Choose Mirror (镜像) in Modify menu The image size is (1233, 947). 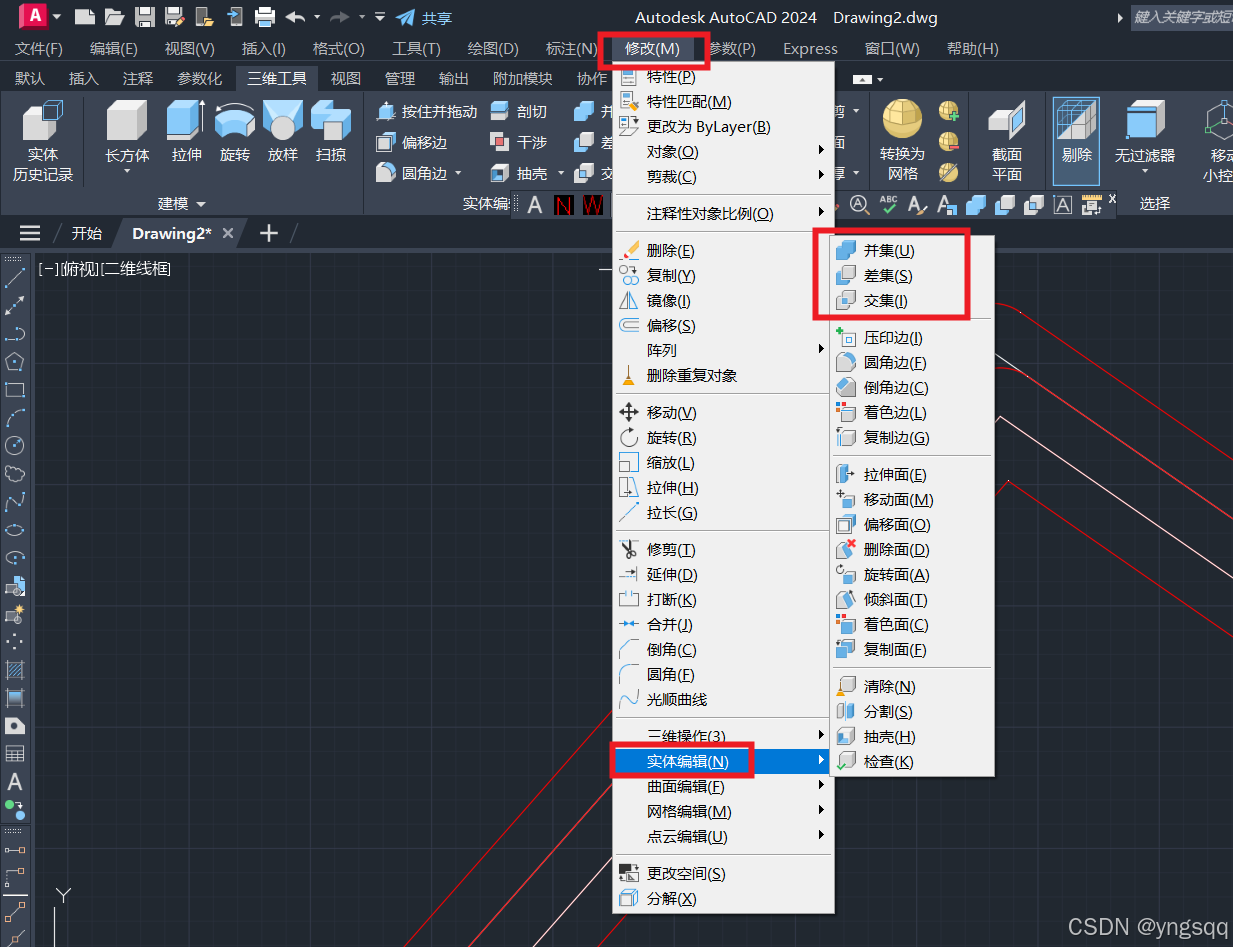(x=723, y=301)
